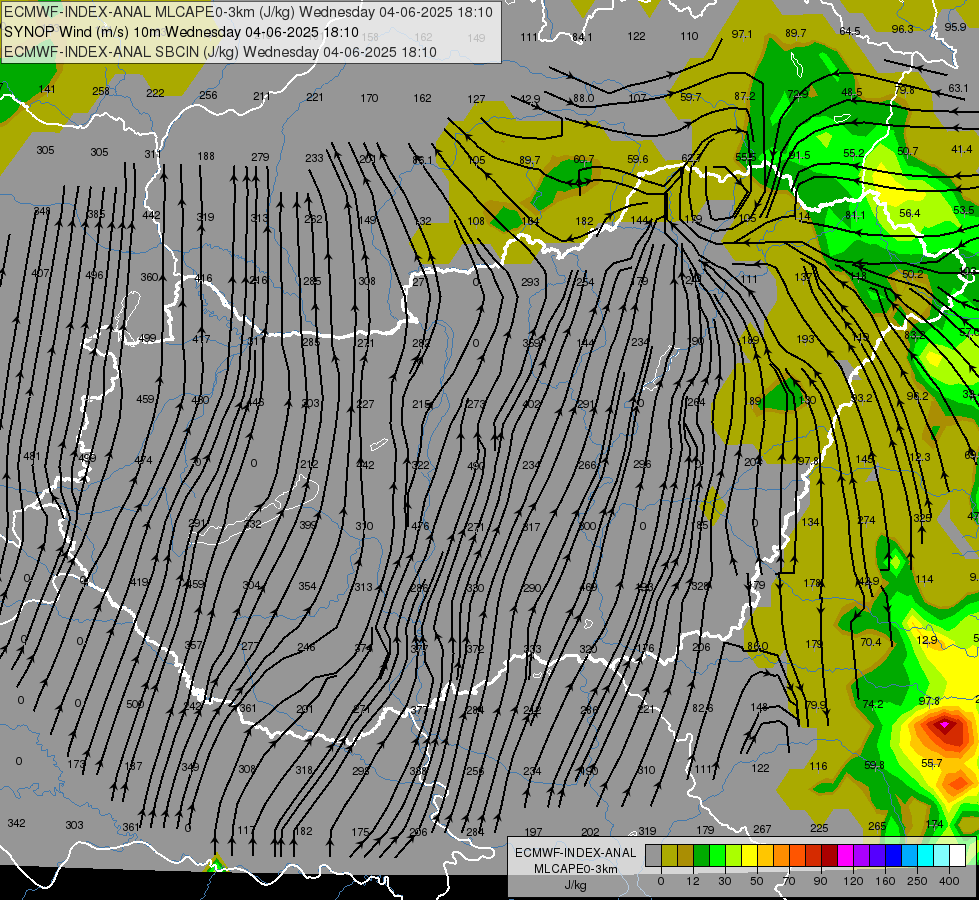Click the map value 64.5
The height and width of the screenshot is (900, 979).
click(x=850, y=31)
